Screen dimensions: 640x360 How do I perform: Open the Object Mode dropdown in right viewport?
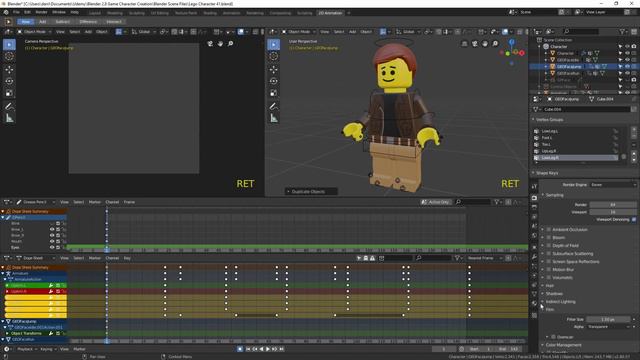[x=299, y=31]
